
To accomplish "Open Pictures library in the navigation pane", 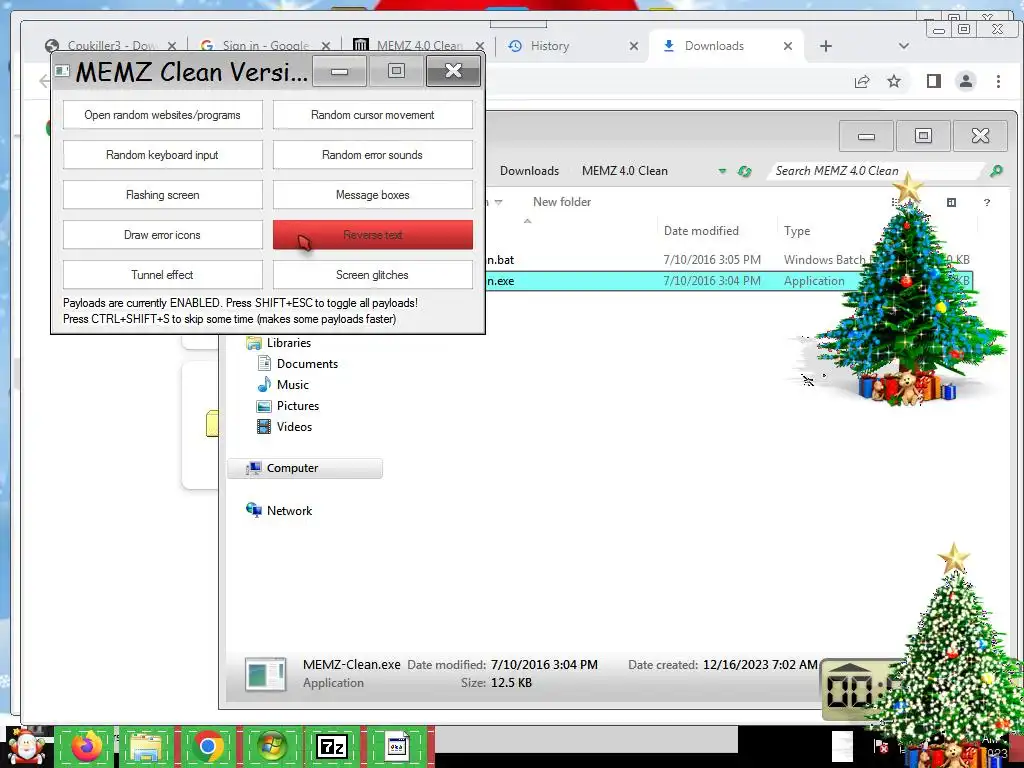I will tap(297, 406).
